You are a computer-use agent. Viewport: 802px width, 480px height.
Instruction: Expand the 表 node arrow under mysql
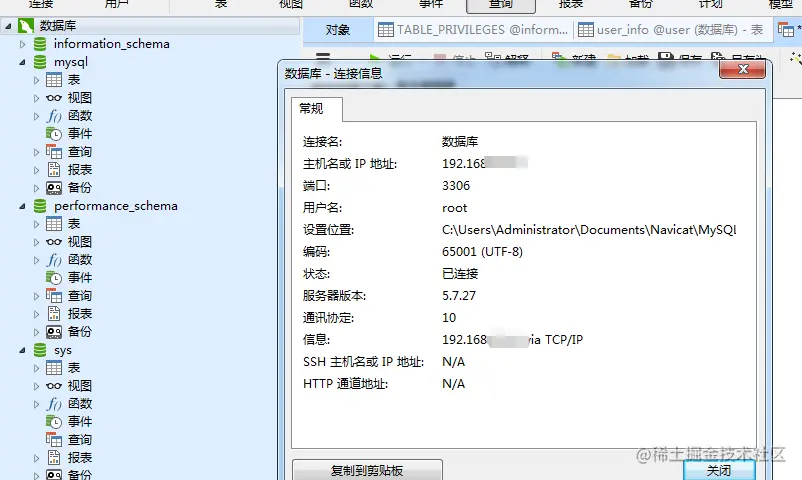coord(36,80)
